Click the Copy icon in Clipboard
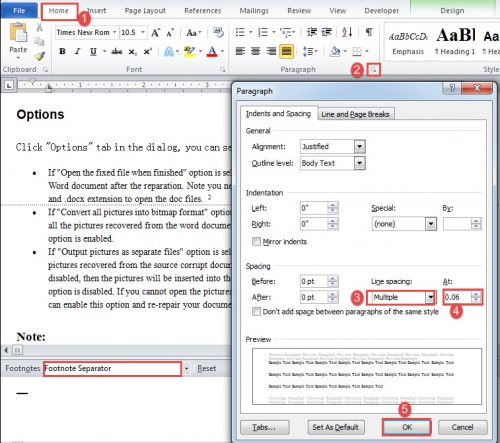Image resolution: width=500 pixels, height=443 pixels. 39,41
